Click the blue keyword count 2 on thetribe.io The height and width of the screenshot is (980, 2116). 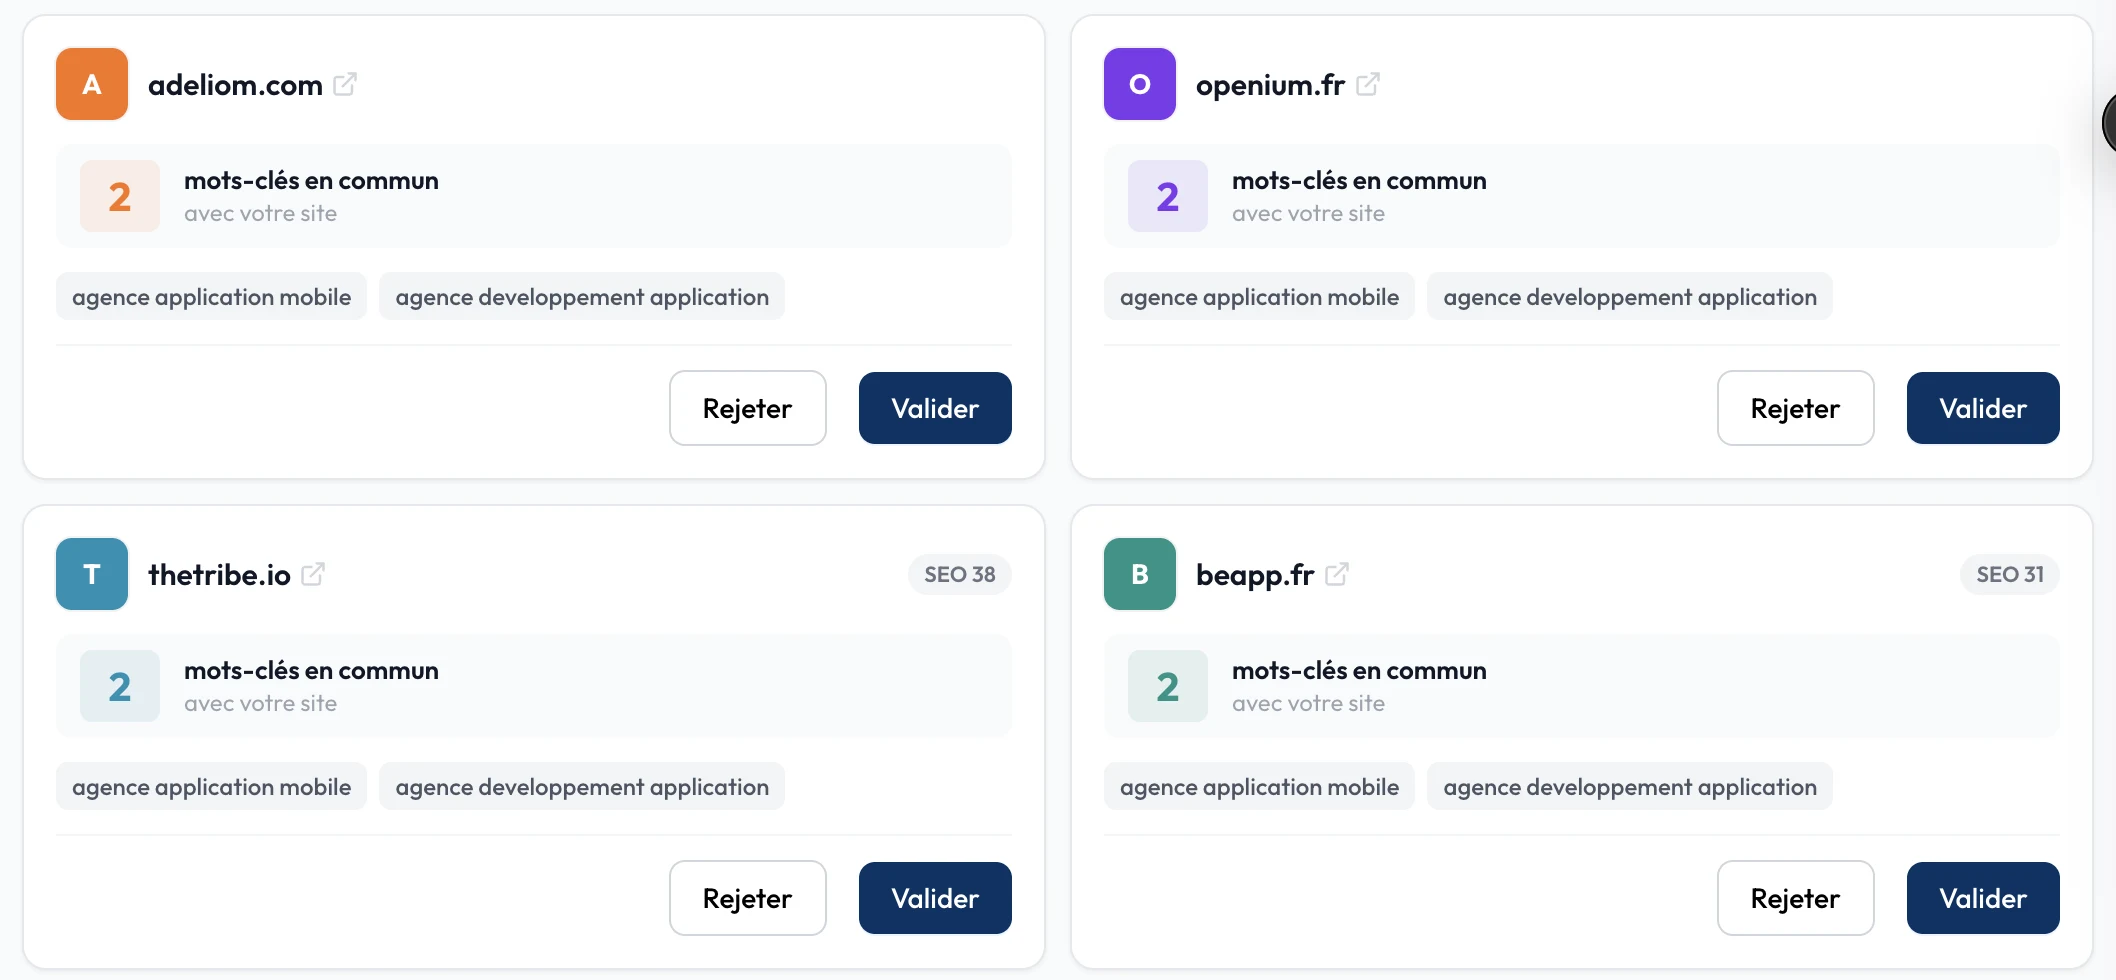click(x=120, y=686)
